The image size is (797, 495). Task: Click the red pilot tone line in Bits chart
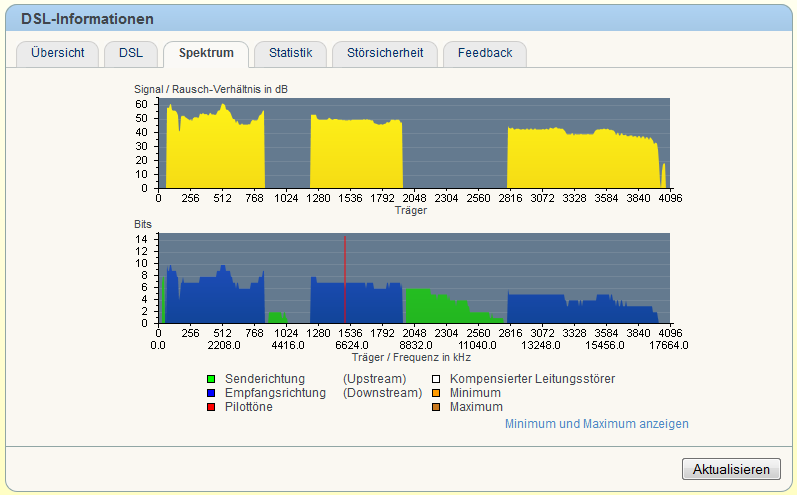(x=345, y=280)
